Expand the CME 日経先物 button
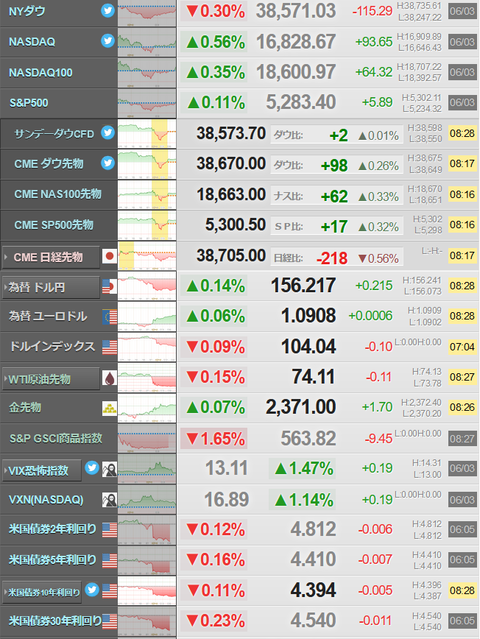The height and width of the screenshot is (639, 480). [x=51, y=257]
